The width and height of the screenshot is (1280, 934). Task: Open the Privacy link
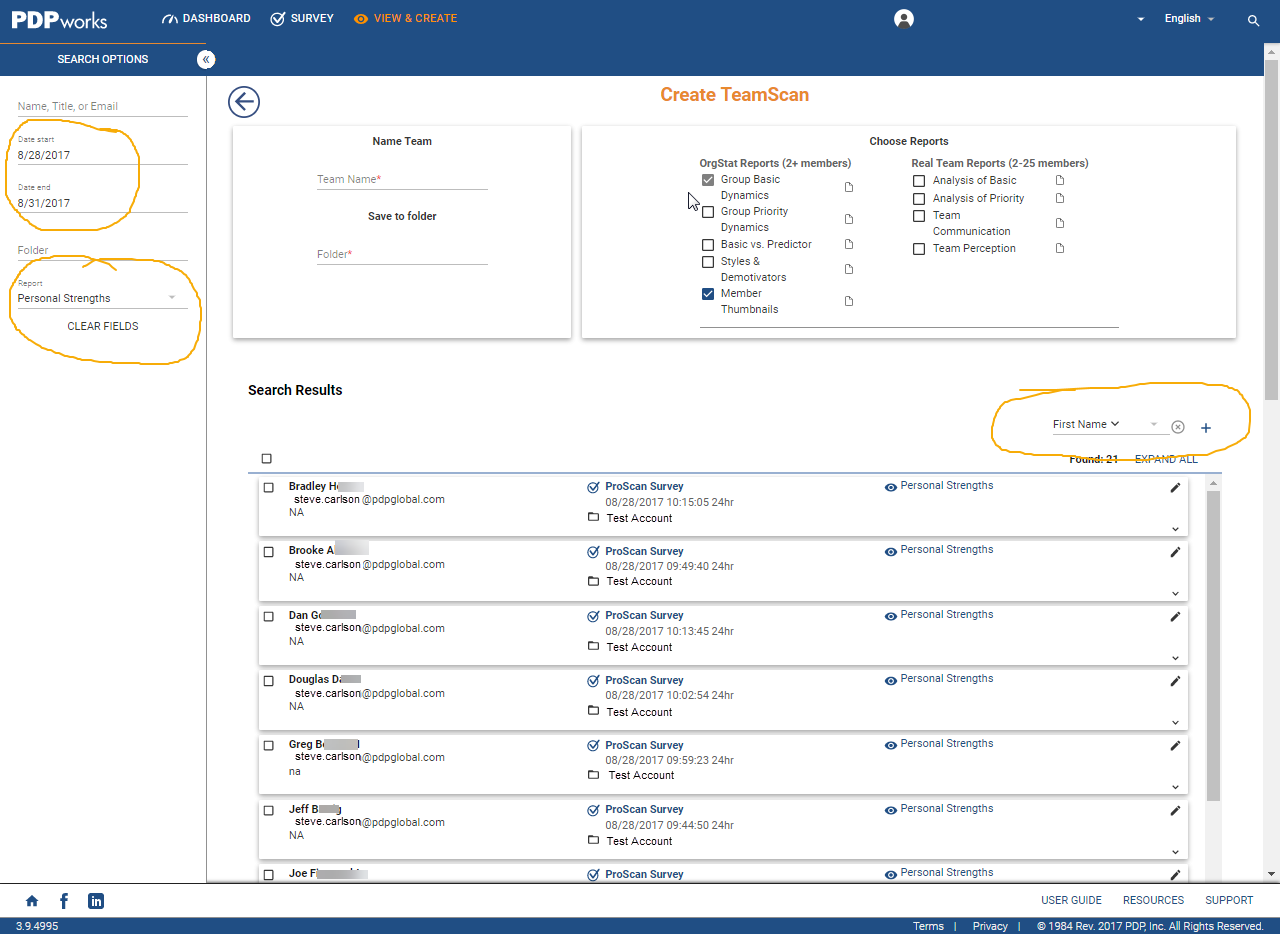(x=990, y=927)
